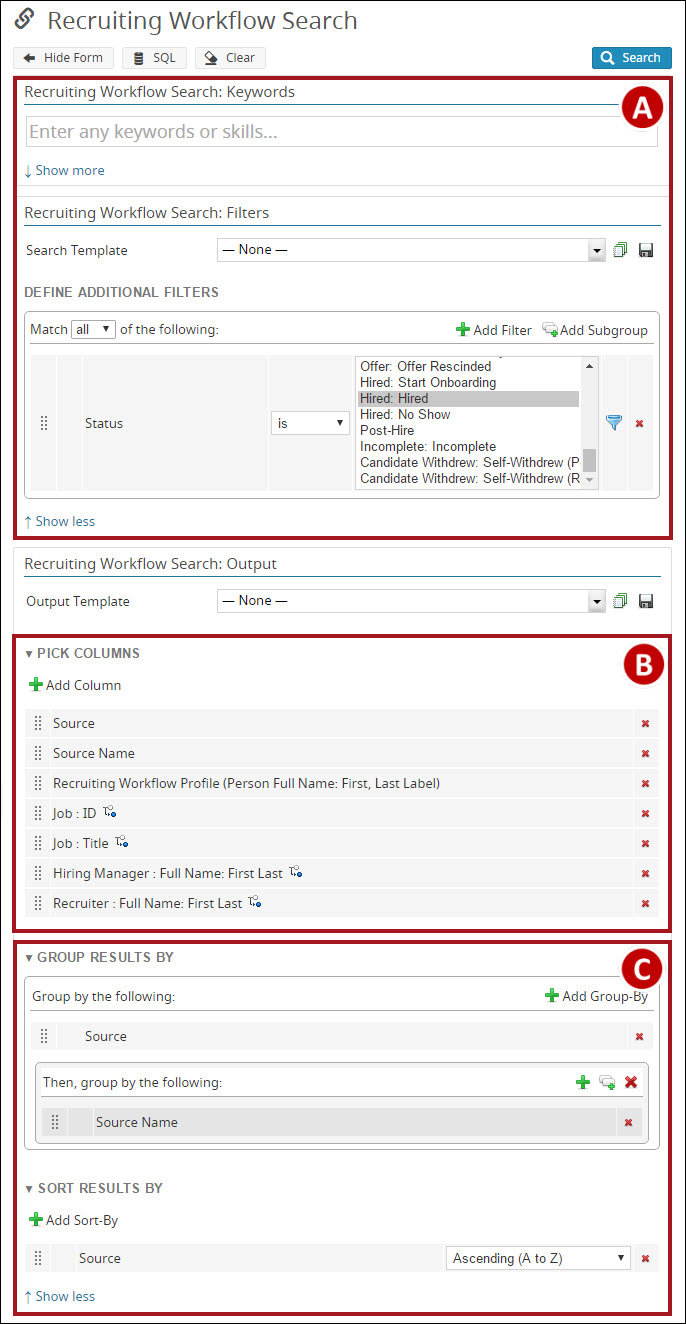
Task: Open the SQL view button
Action: [154, 58]
